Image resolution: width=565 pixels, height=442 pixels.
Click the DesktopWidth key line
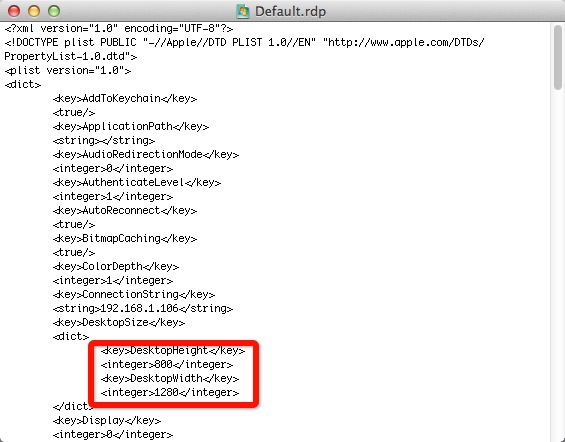170,378
